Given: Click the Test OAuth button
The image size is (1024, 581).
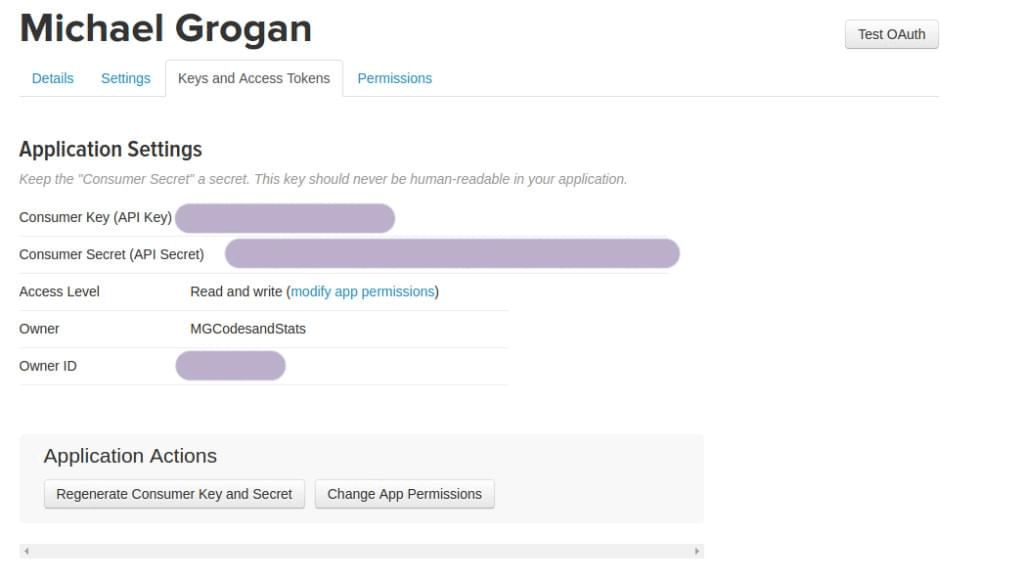Looking at the screenshot, I should click(x=891, y=34).
